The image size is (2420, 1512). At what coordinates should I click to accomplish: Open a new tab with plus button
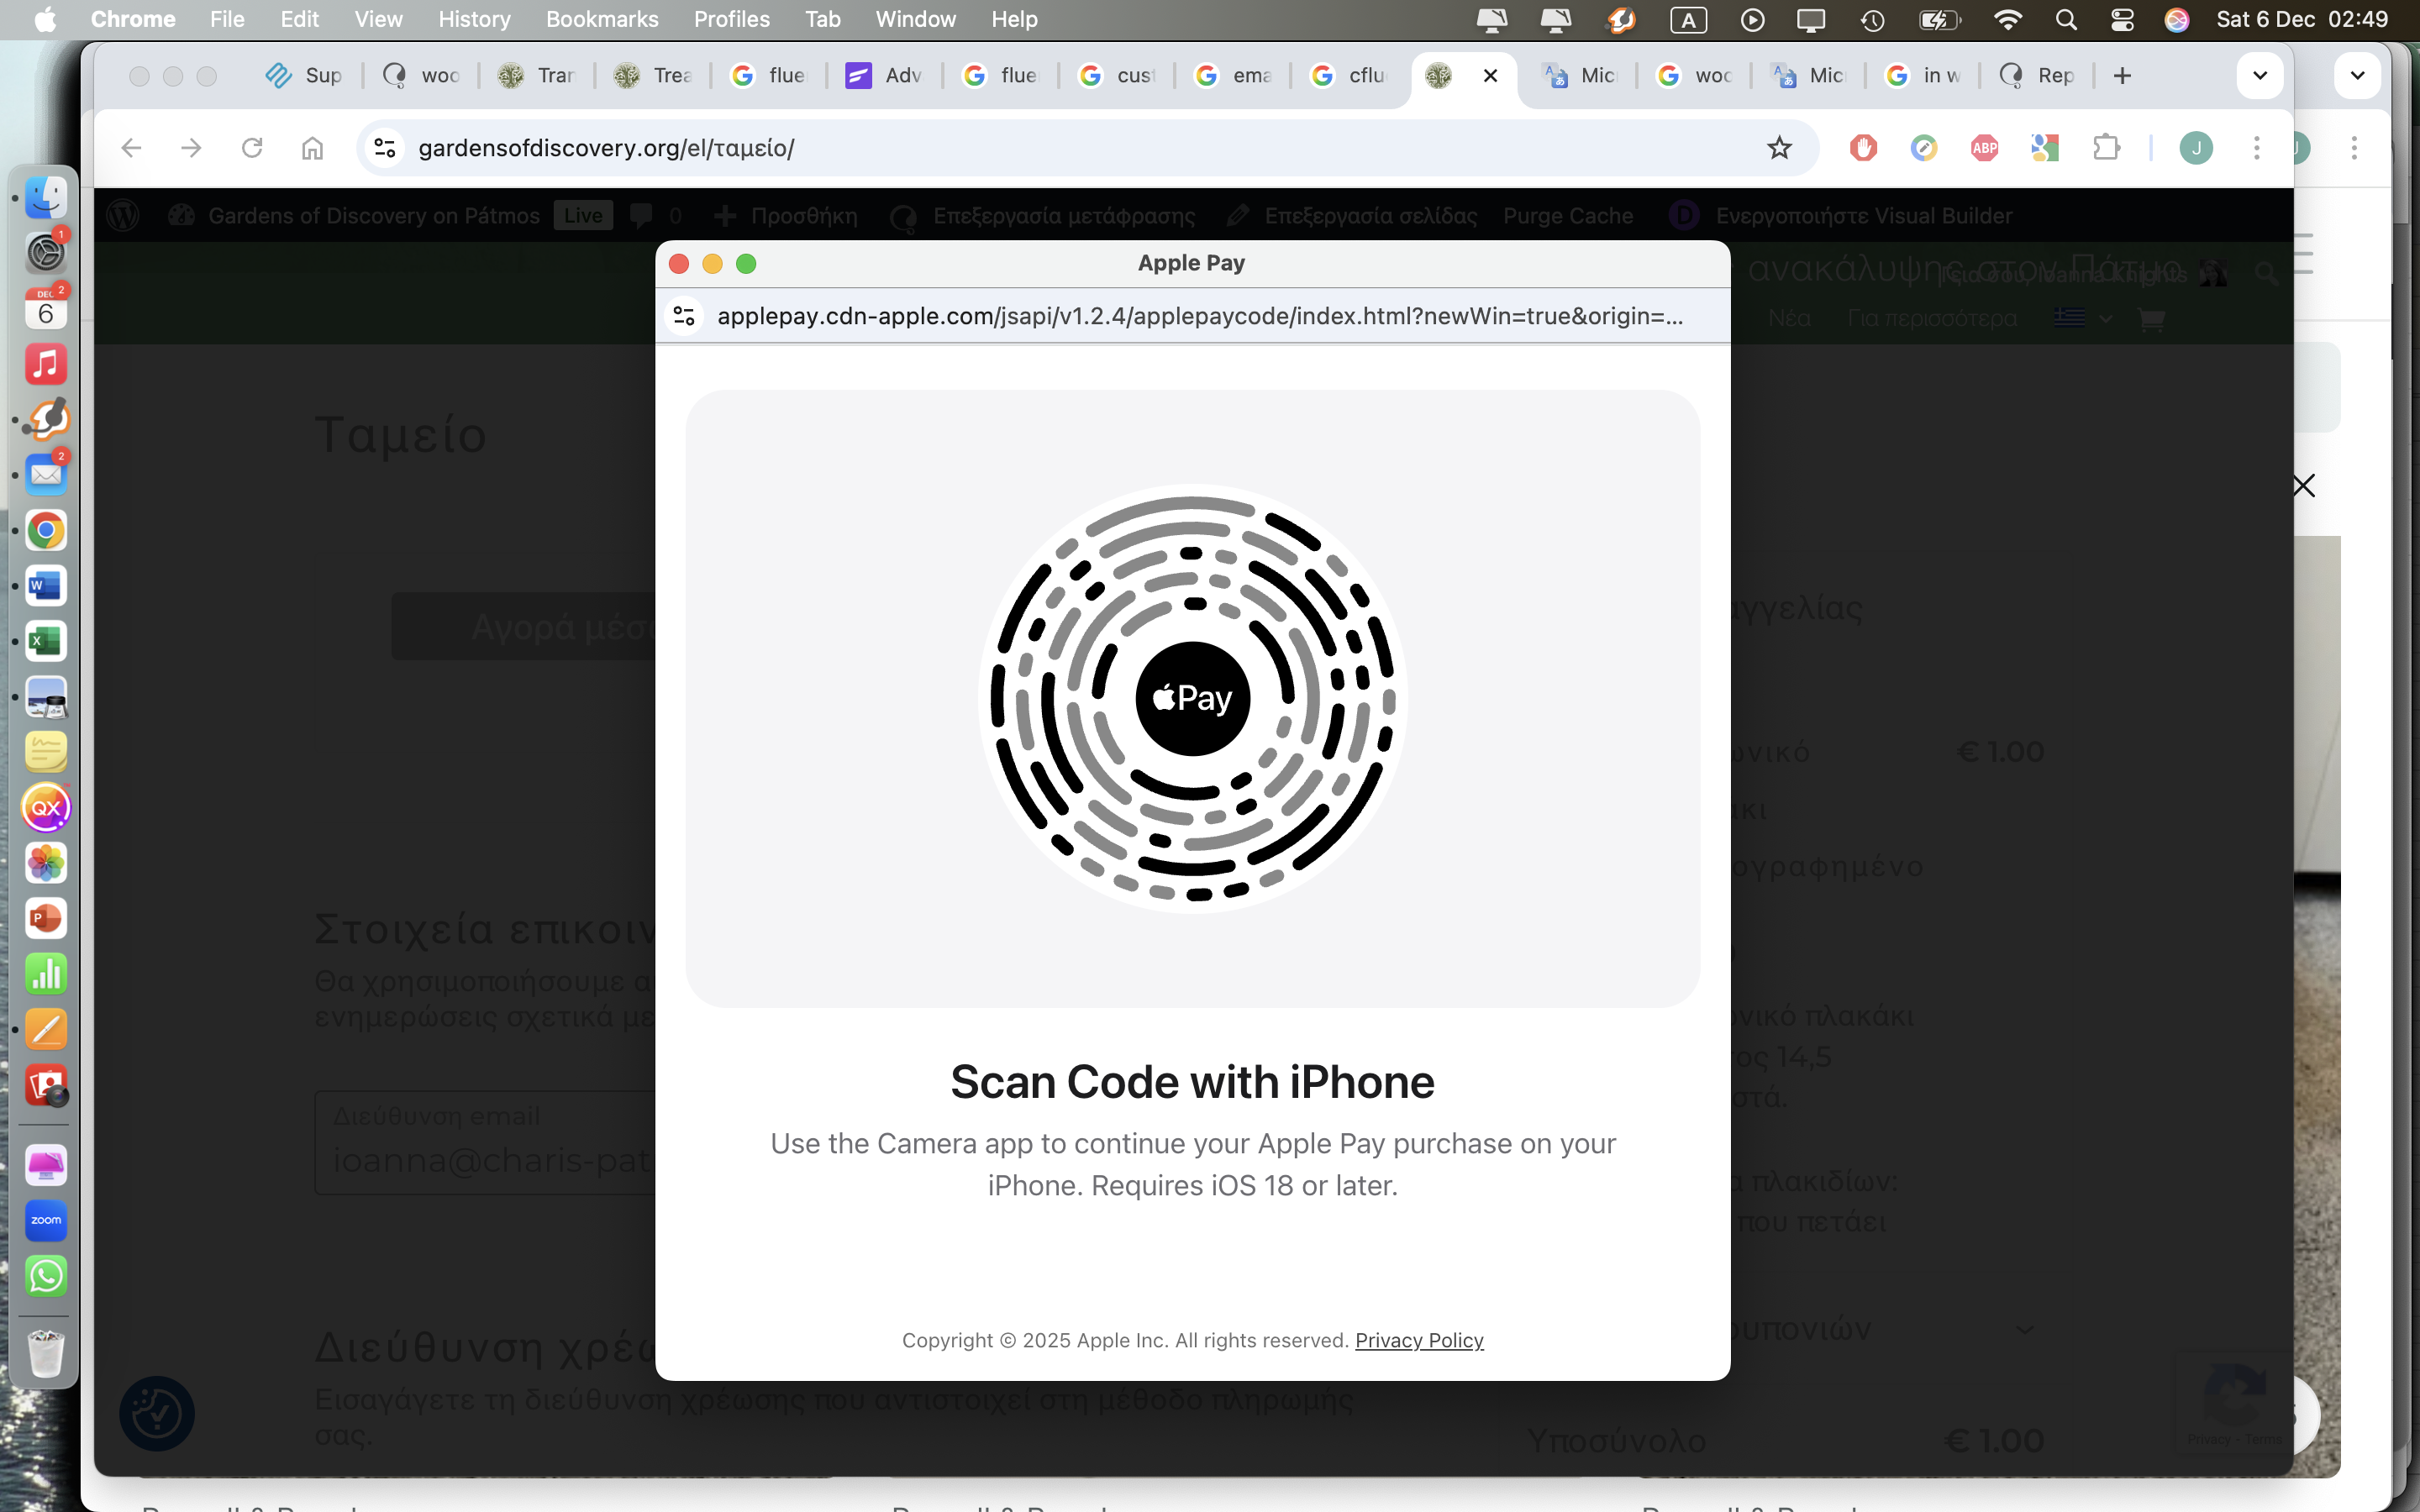point(2122,75)
